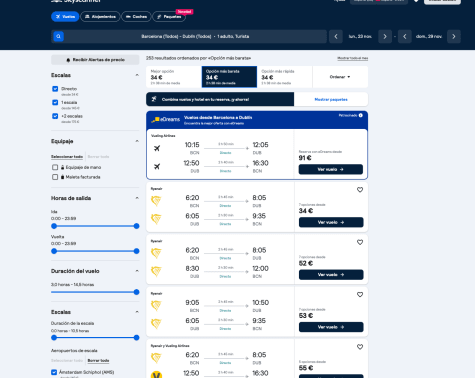Screen dimensions: 475x378
Task: Go to previous departure date arrow
Action: point(336,36)
